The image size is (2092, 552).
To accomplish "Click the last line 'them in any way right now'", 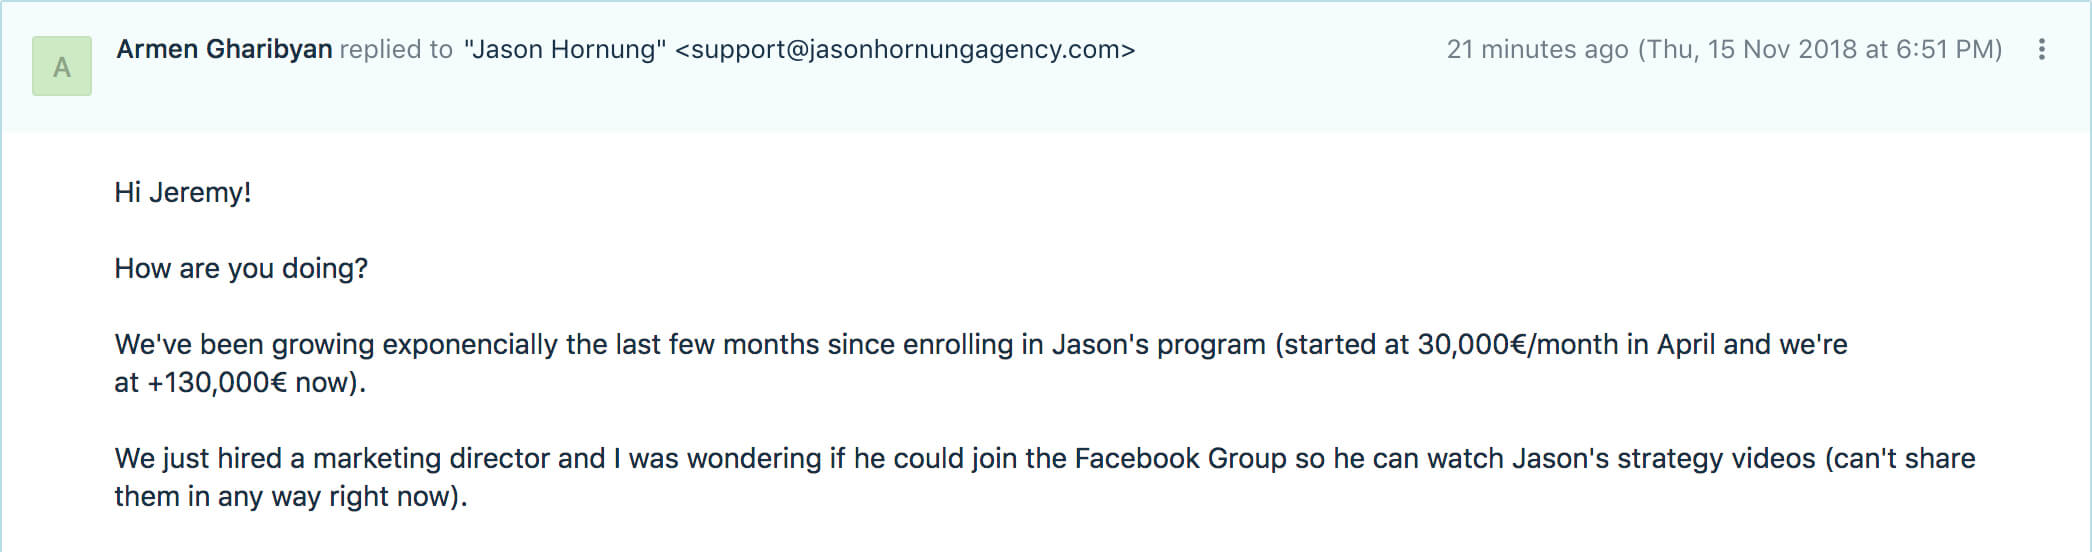I will pyautogui.click(x=290, y=496).
